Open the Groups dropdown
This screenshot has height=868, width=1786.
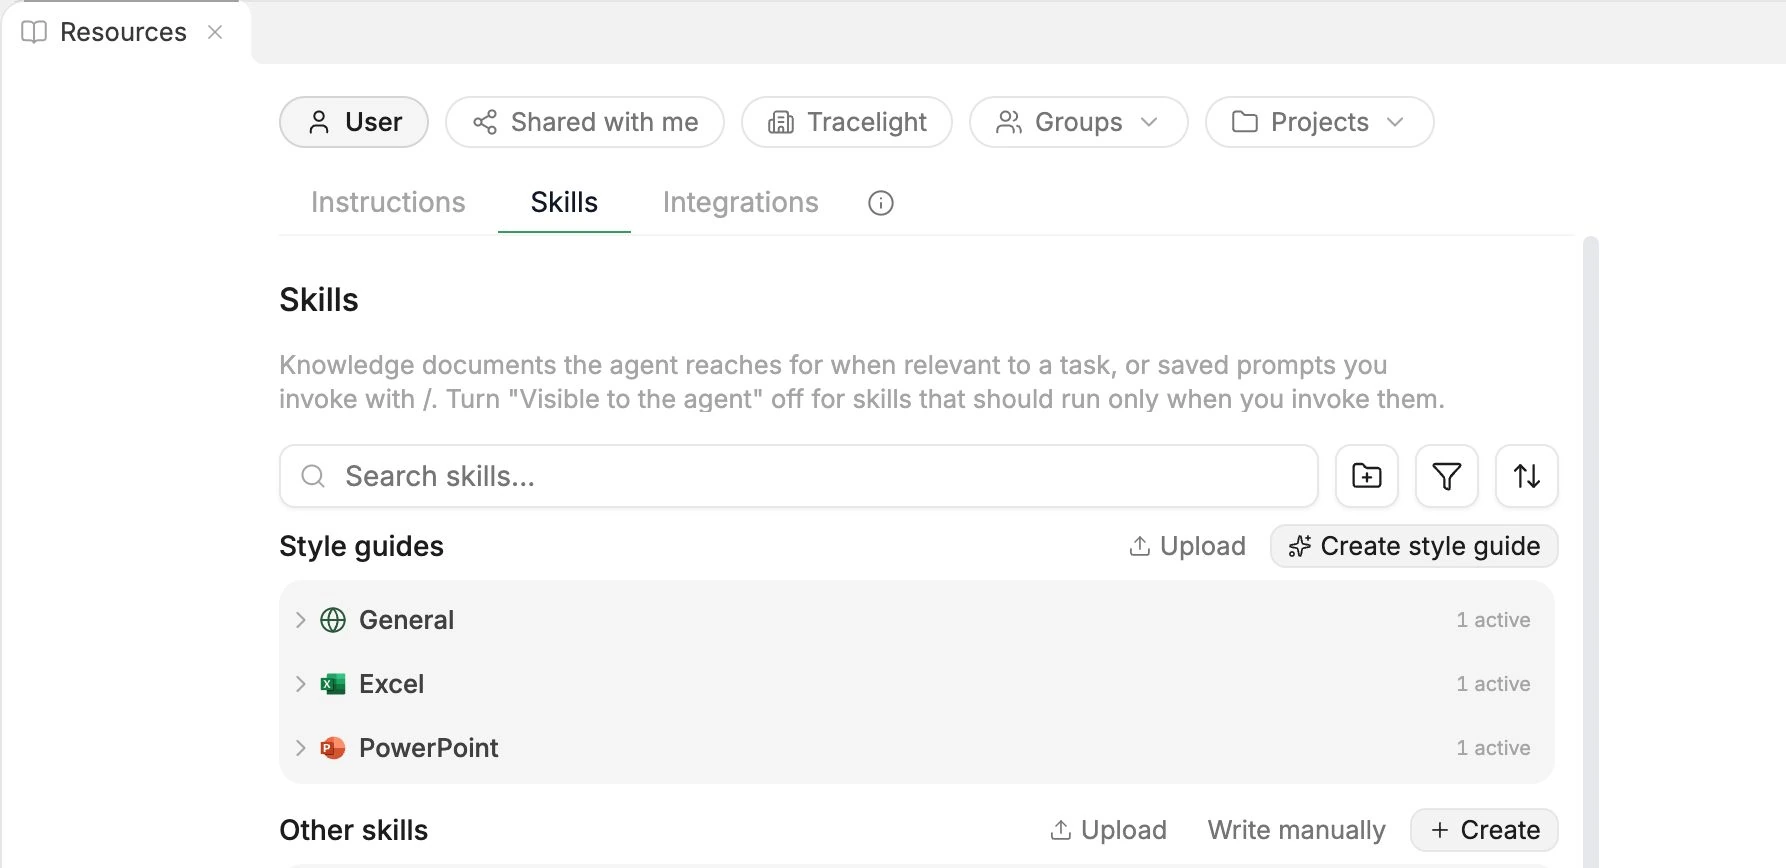(1078, 122)
